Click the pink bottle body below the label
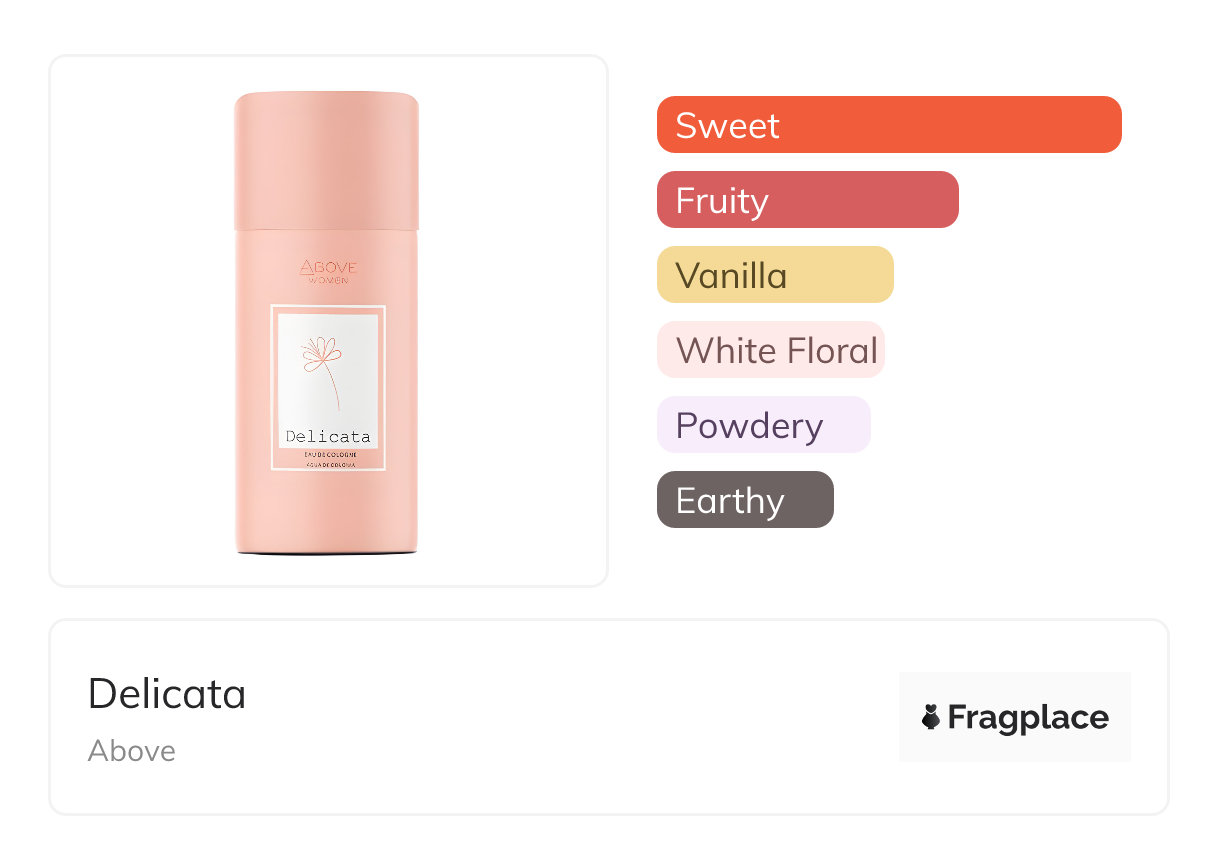 [x=327, y=510]
